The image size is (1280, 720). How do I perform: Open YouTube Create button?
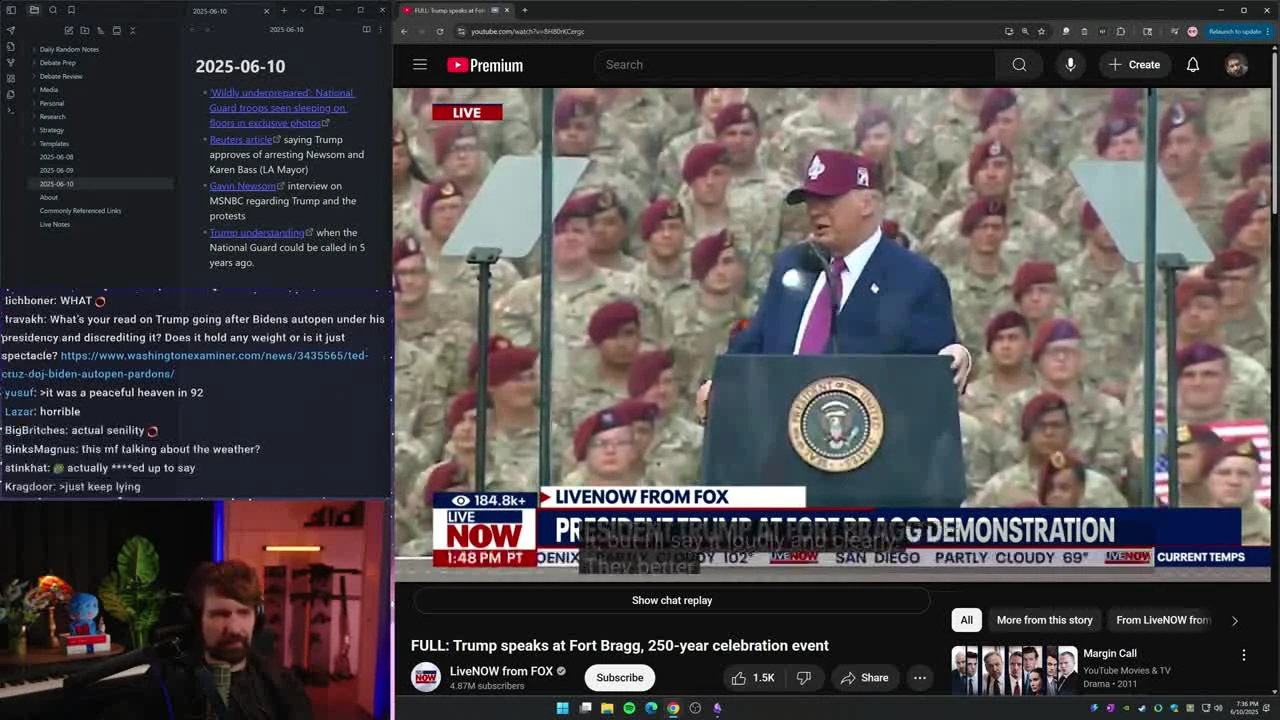coord(1134,65)
